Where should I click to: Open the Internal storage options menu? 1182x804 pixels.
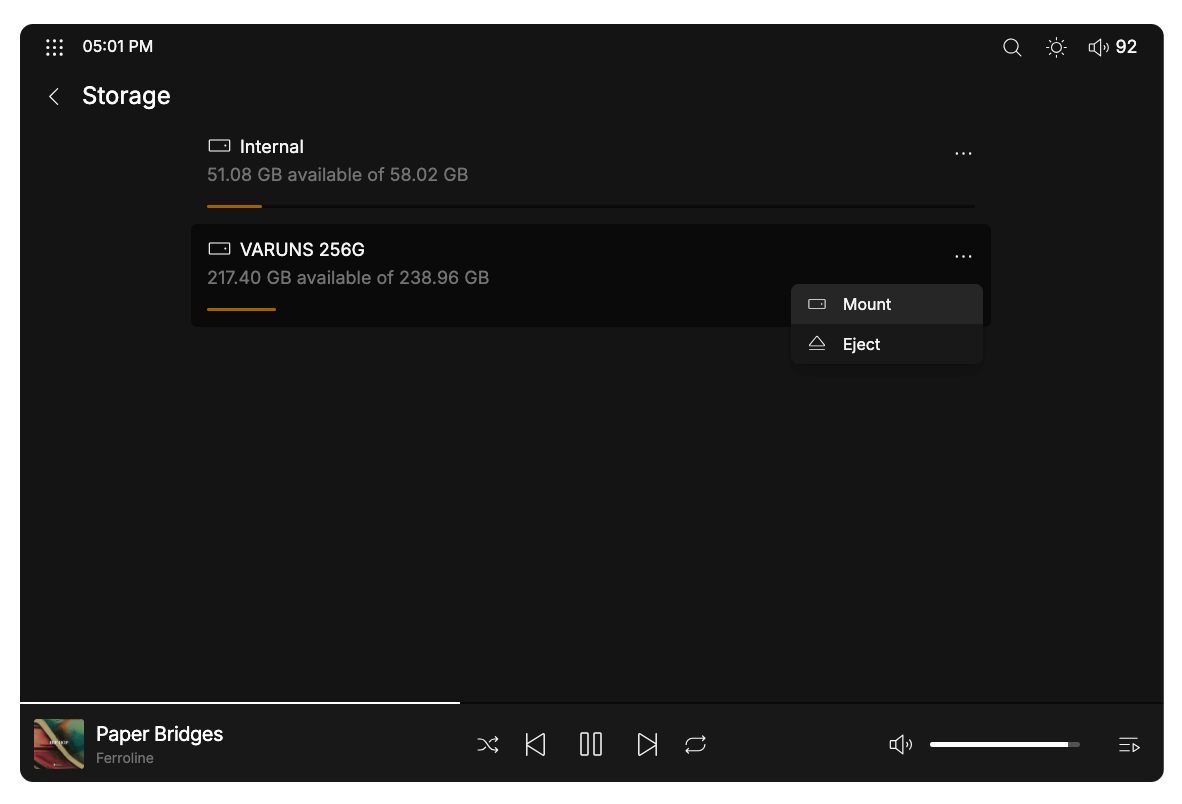tap(963, 154)
